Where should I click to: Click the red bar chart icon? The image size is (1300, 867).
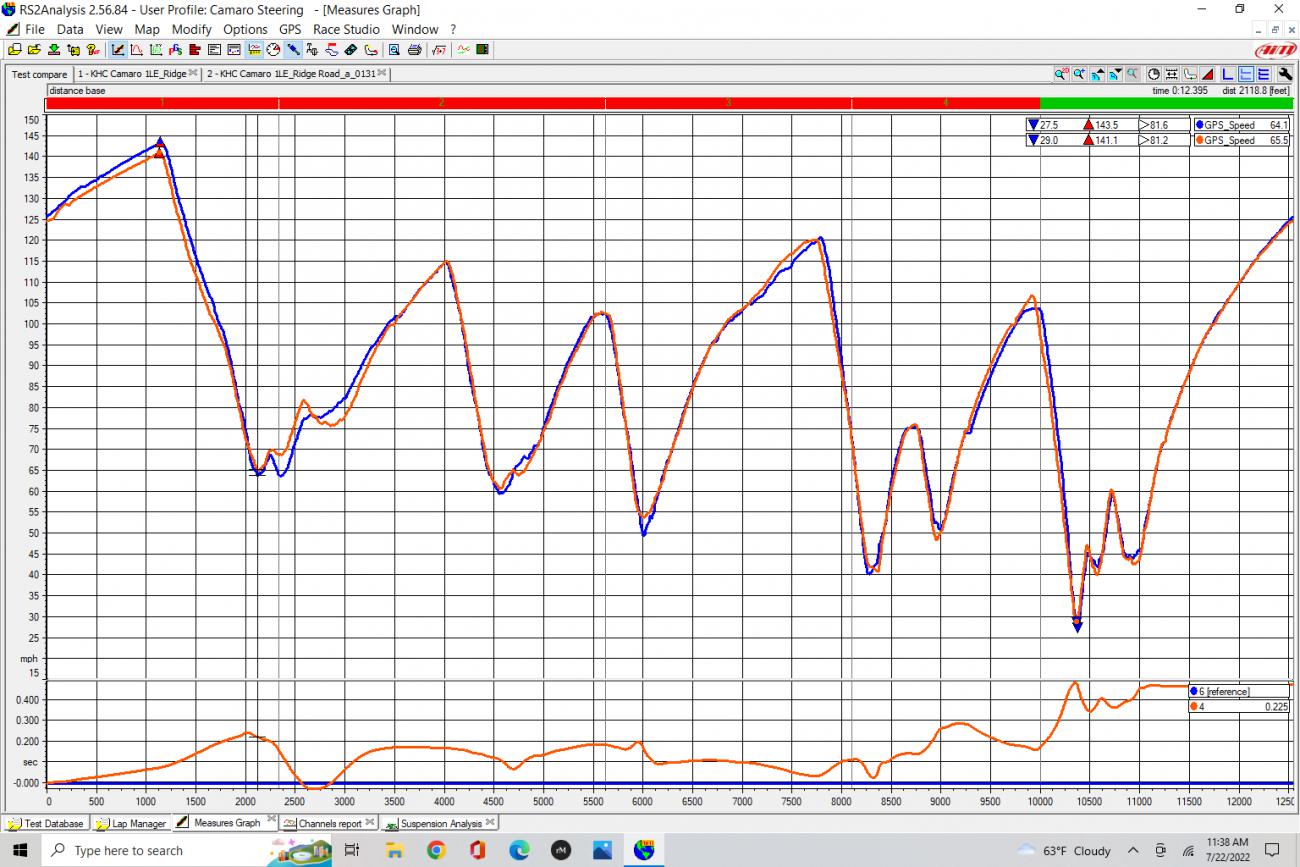[x=195, y=49]
